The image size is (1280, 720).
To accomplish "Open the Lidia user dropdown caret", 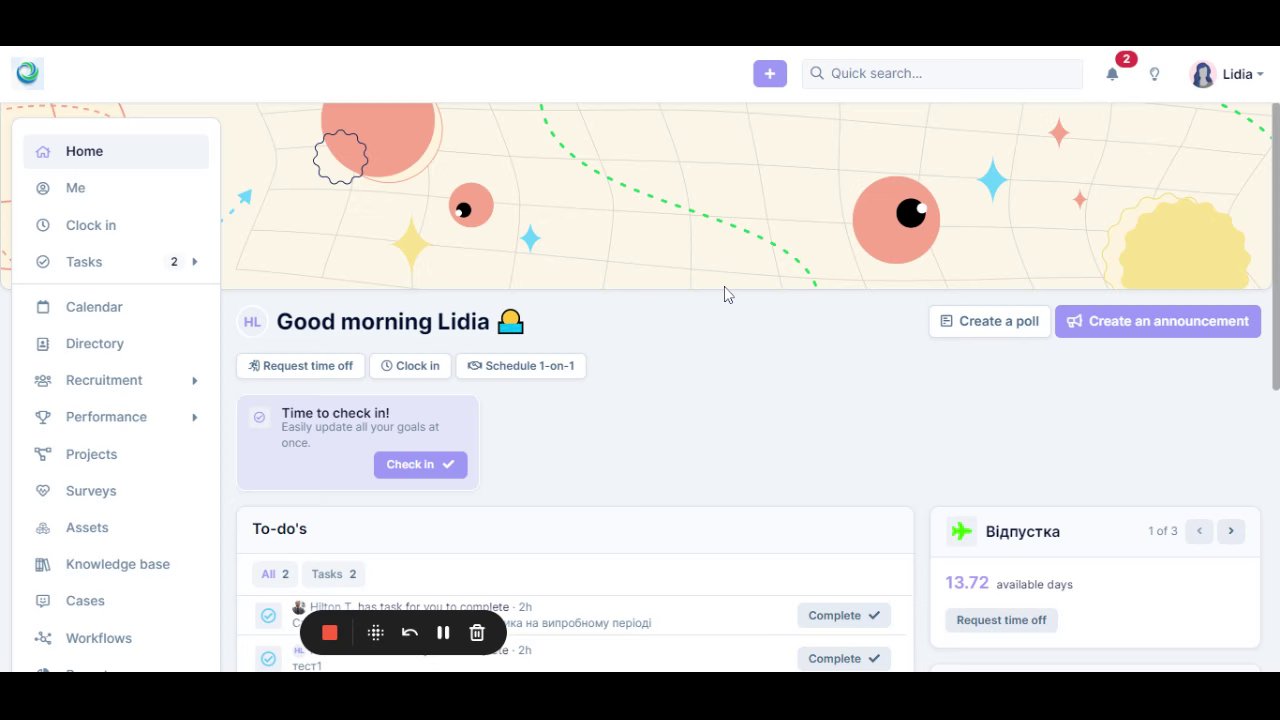I will [x=1260, y=75].
